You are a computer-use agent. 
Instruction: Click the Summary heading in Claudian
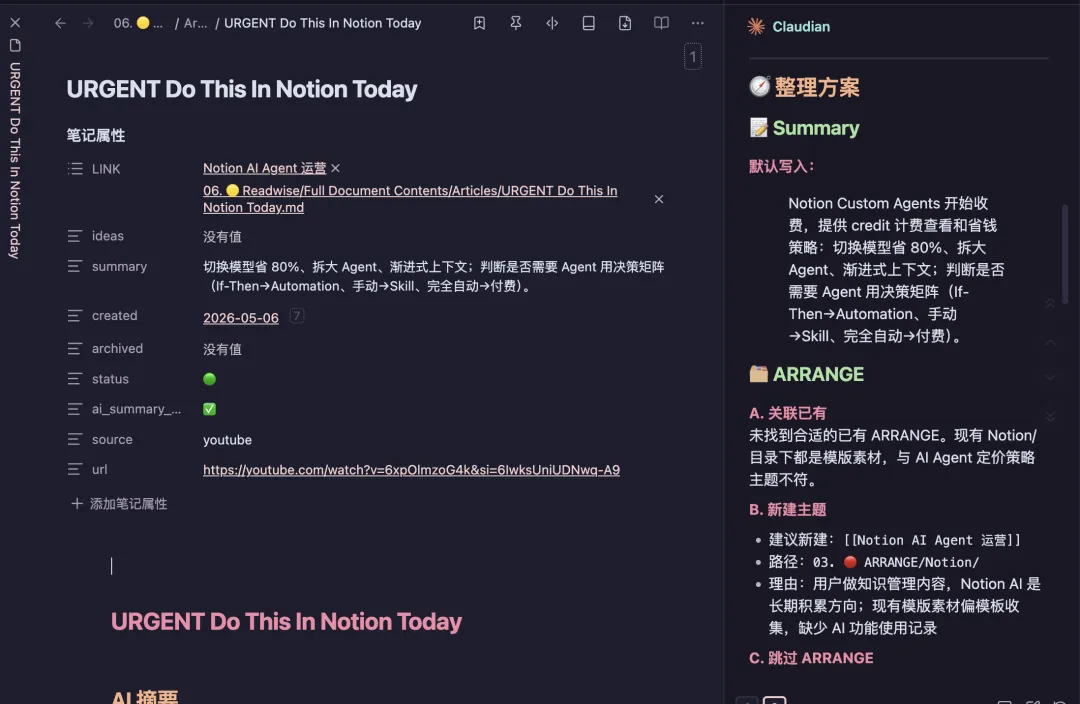coord(816,127)
